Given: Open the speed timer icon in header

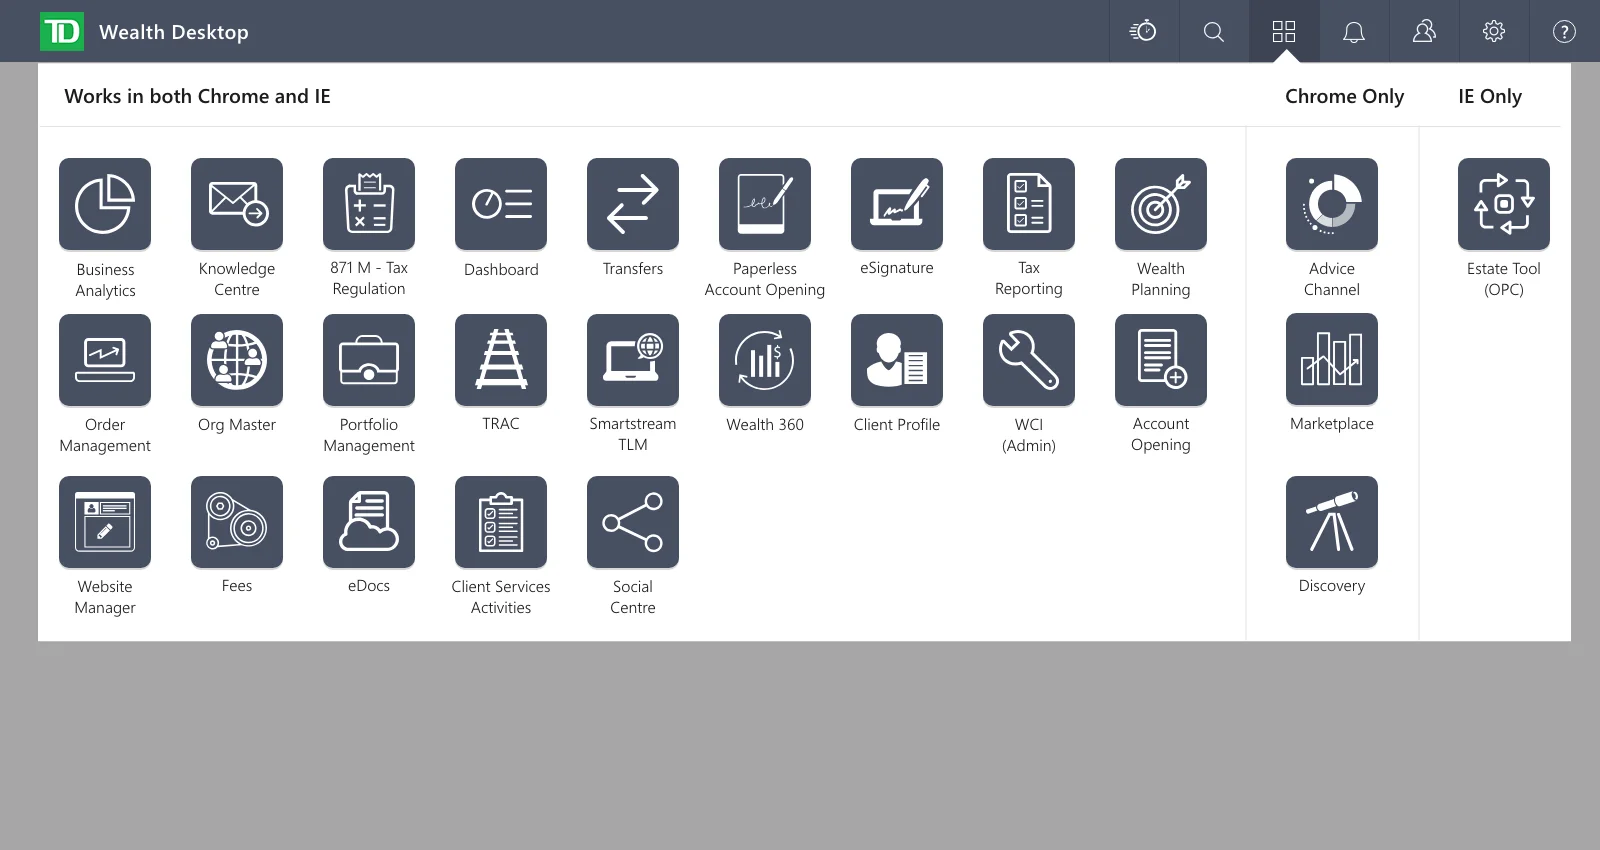Looking at the screenshot, I should (x=1144, y=31).
